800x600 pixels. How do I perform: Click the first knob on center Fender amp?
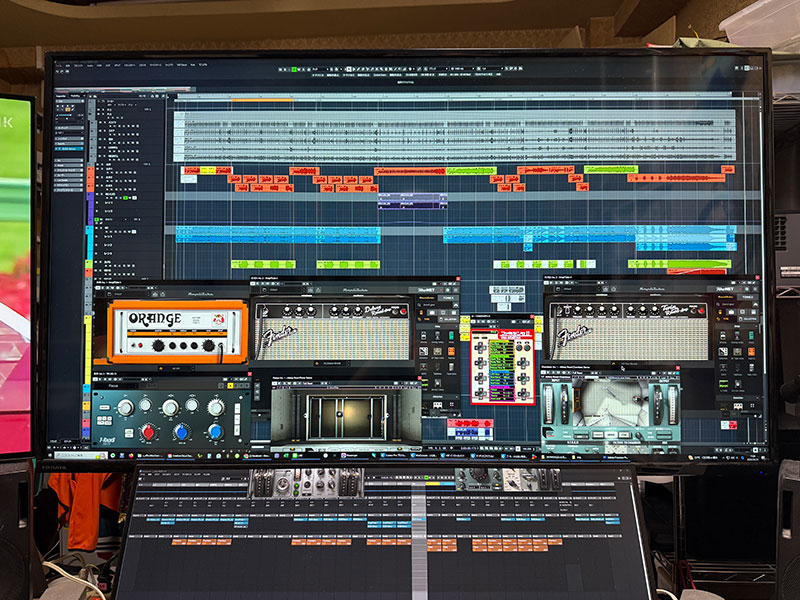(287, 310)
